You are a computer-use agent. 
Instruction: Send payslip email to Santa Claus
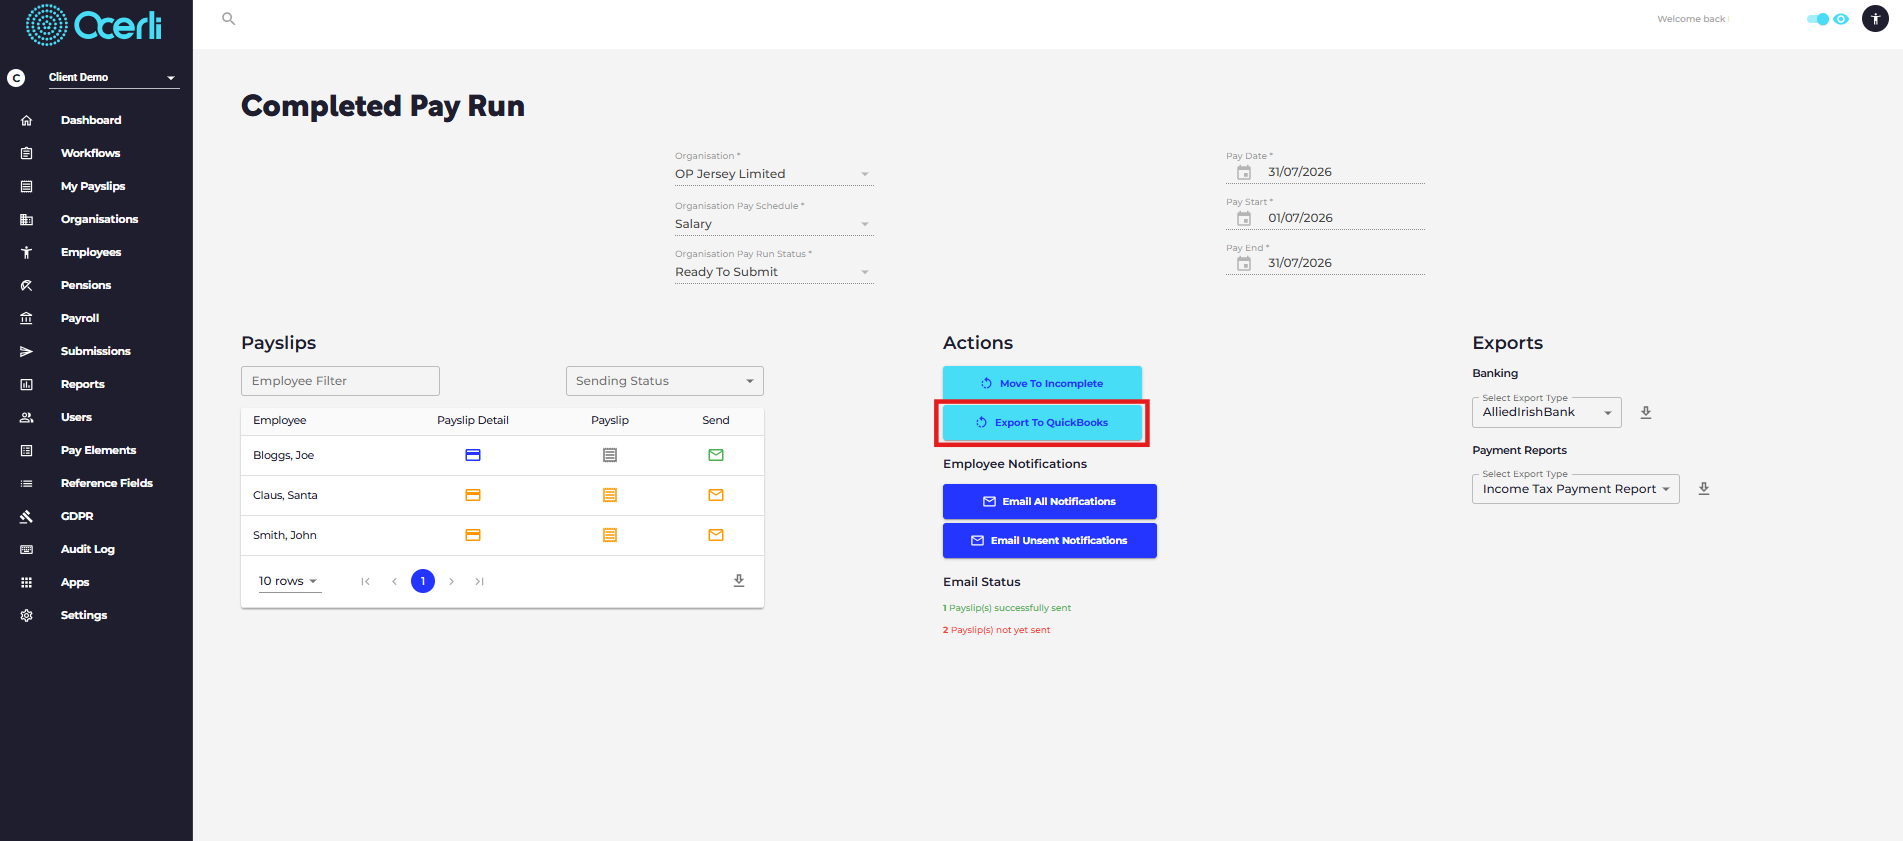click(716, 495)
